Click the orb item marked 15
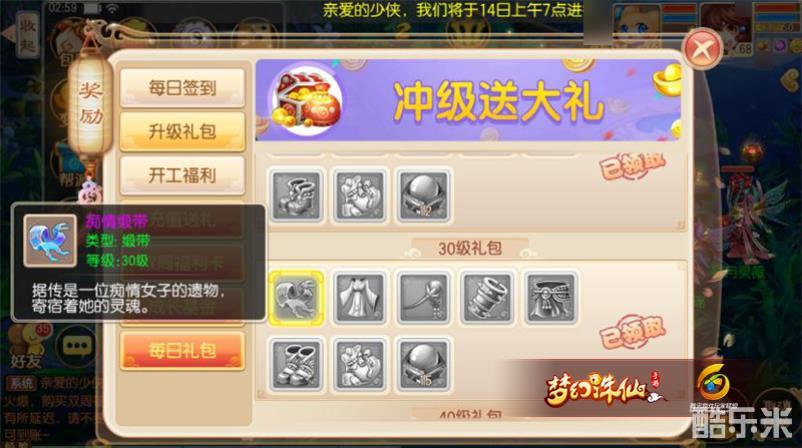 (424, 365)
